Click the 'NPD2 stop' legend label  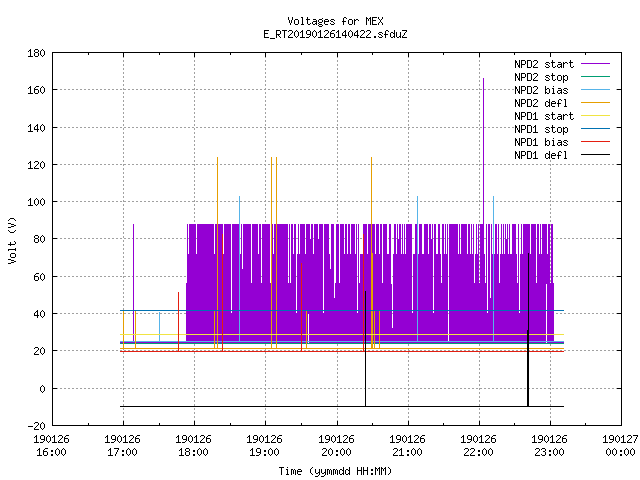pyautogui.click(x=541, y=77)
